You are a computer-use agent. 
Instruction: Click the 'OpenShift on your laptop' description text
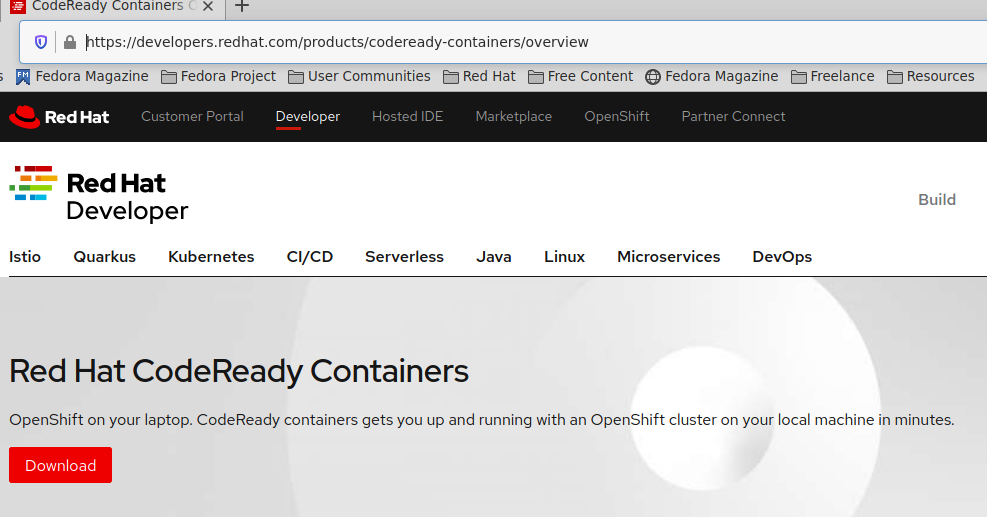pyautogui.click(x=482, y=420)
